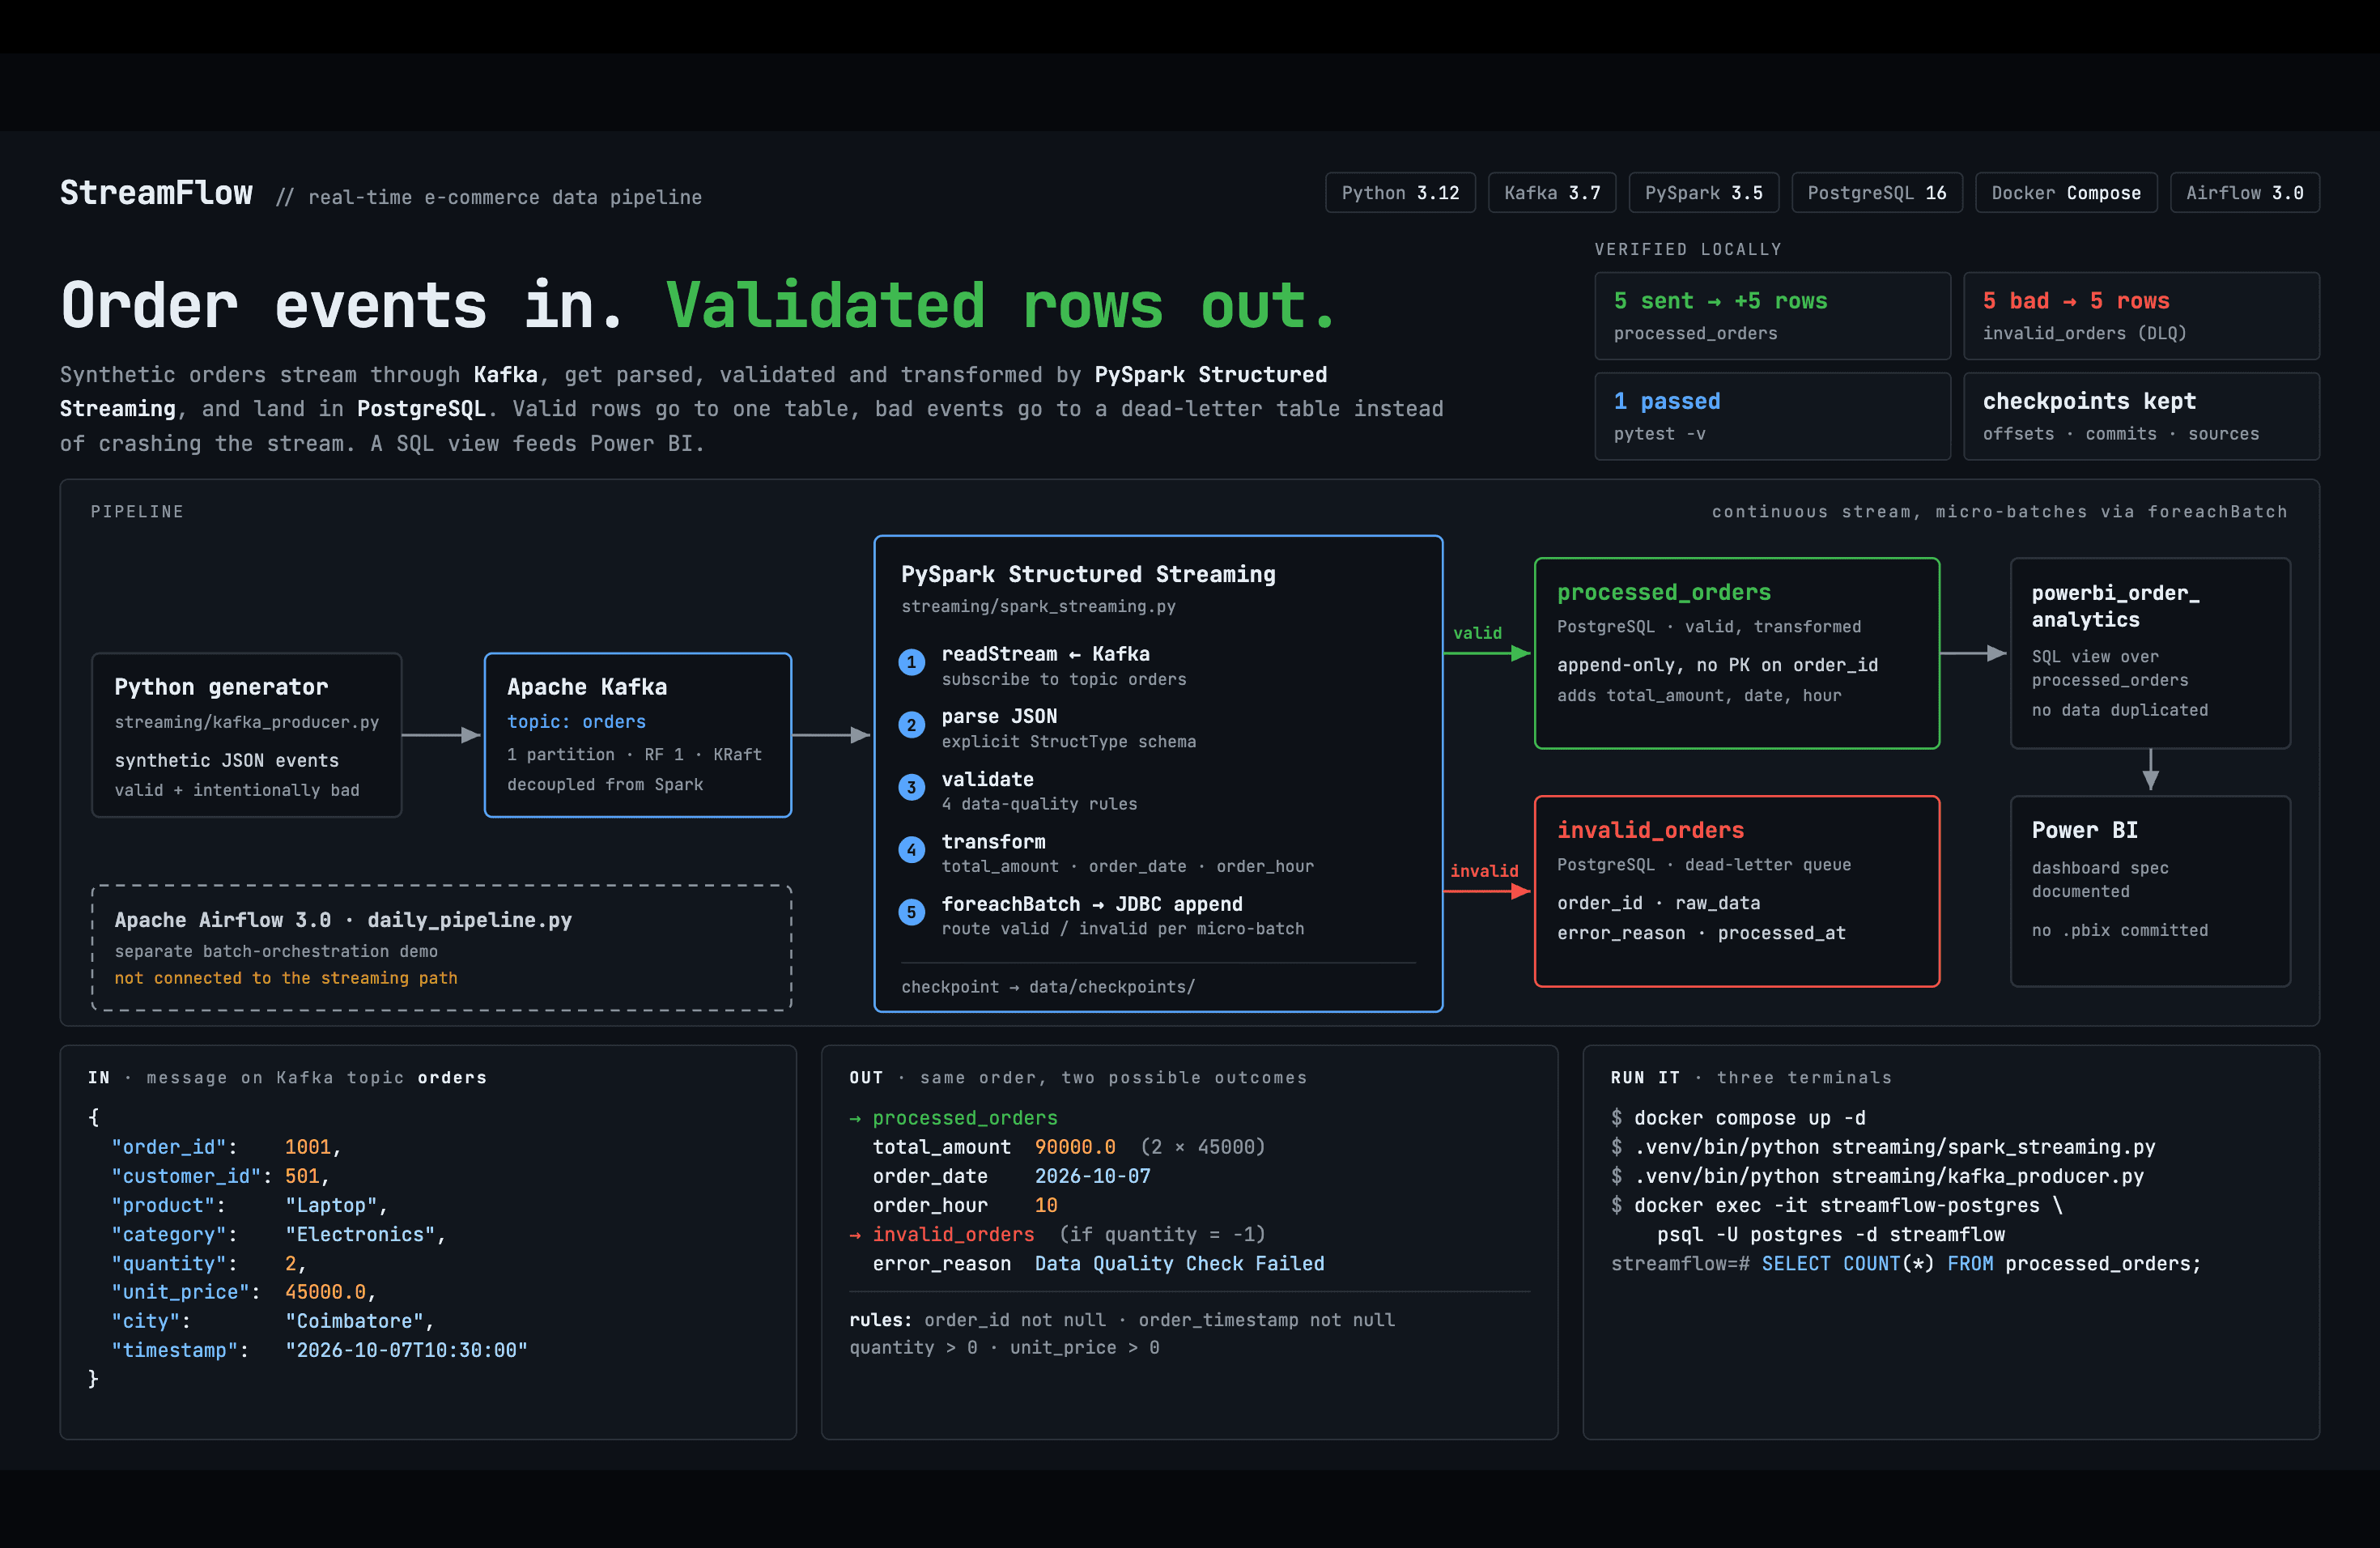Click 'streaming/spark_streaming.py' path under PySpark heading
2380x1548 pixels.
[1038, 607]
